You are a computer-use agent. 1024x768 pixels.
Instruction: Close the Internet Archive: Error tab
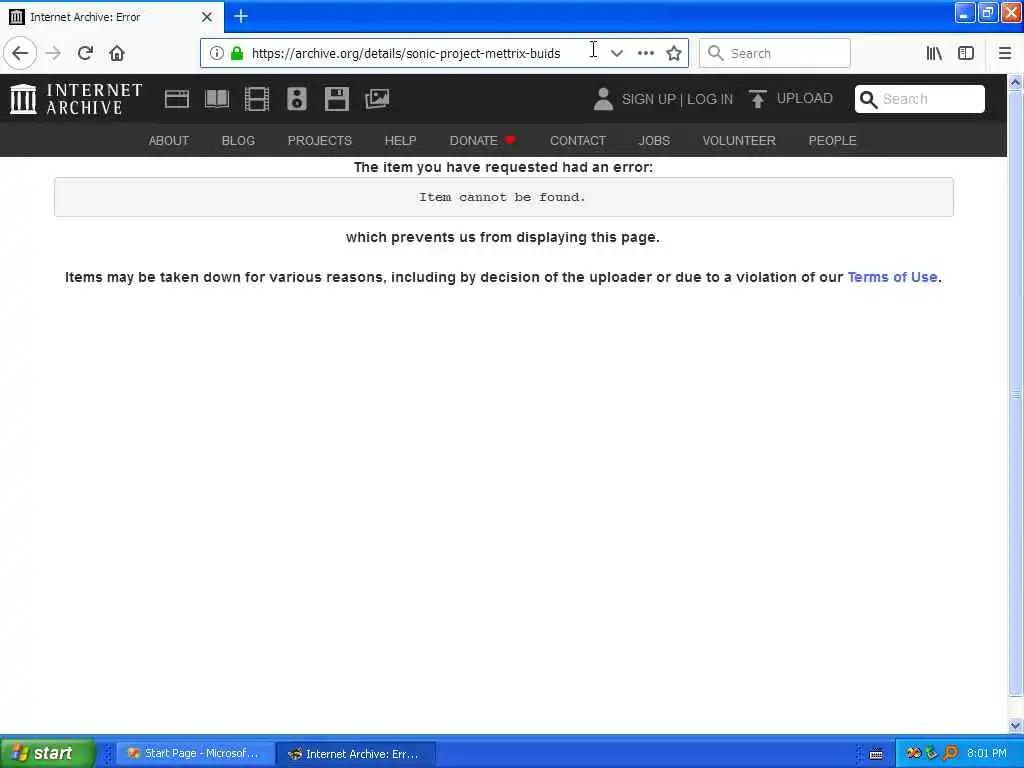pyautogui.click(x=207, y=17)
